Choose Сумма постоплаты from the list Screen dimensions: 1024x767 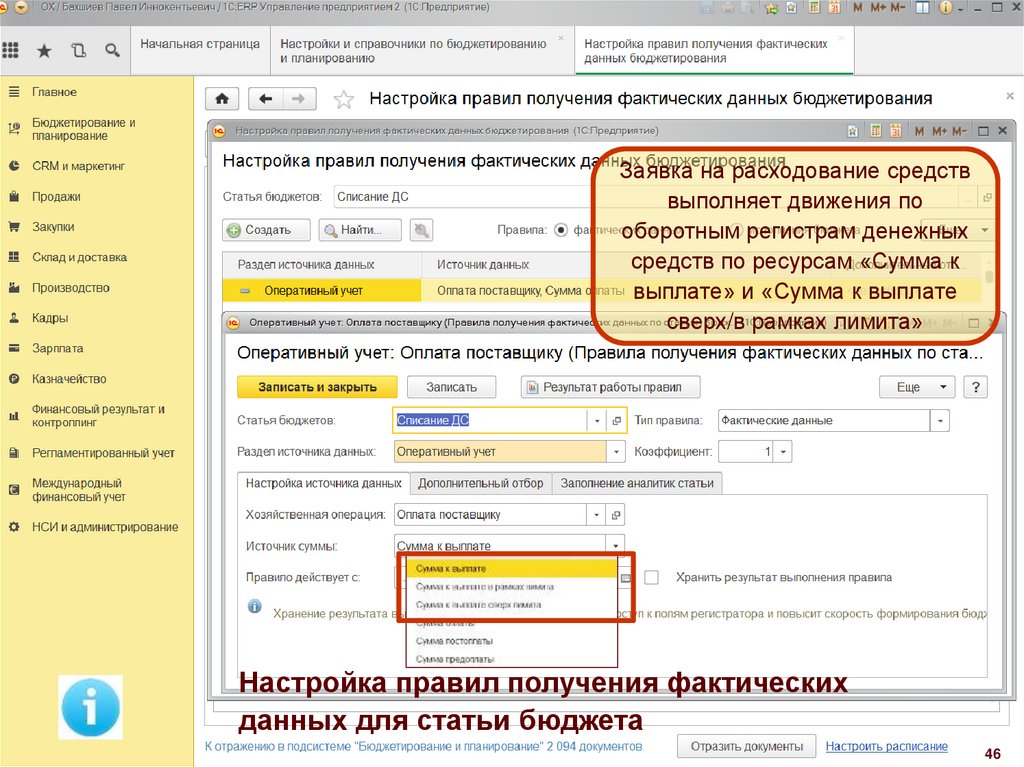452,640
